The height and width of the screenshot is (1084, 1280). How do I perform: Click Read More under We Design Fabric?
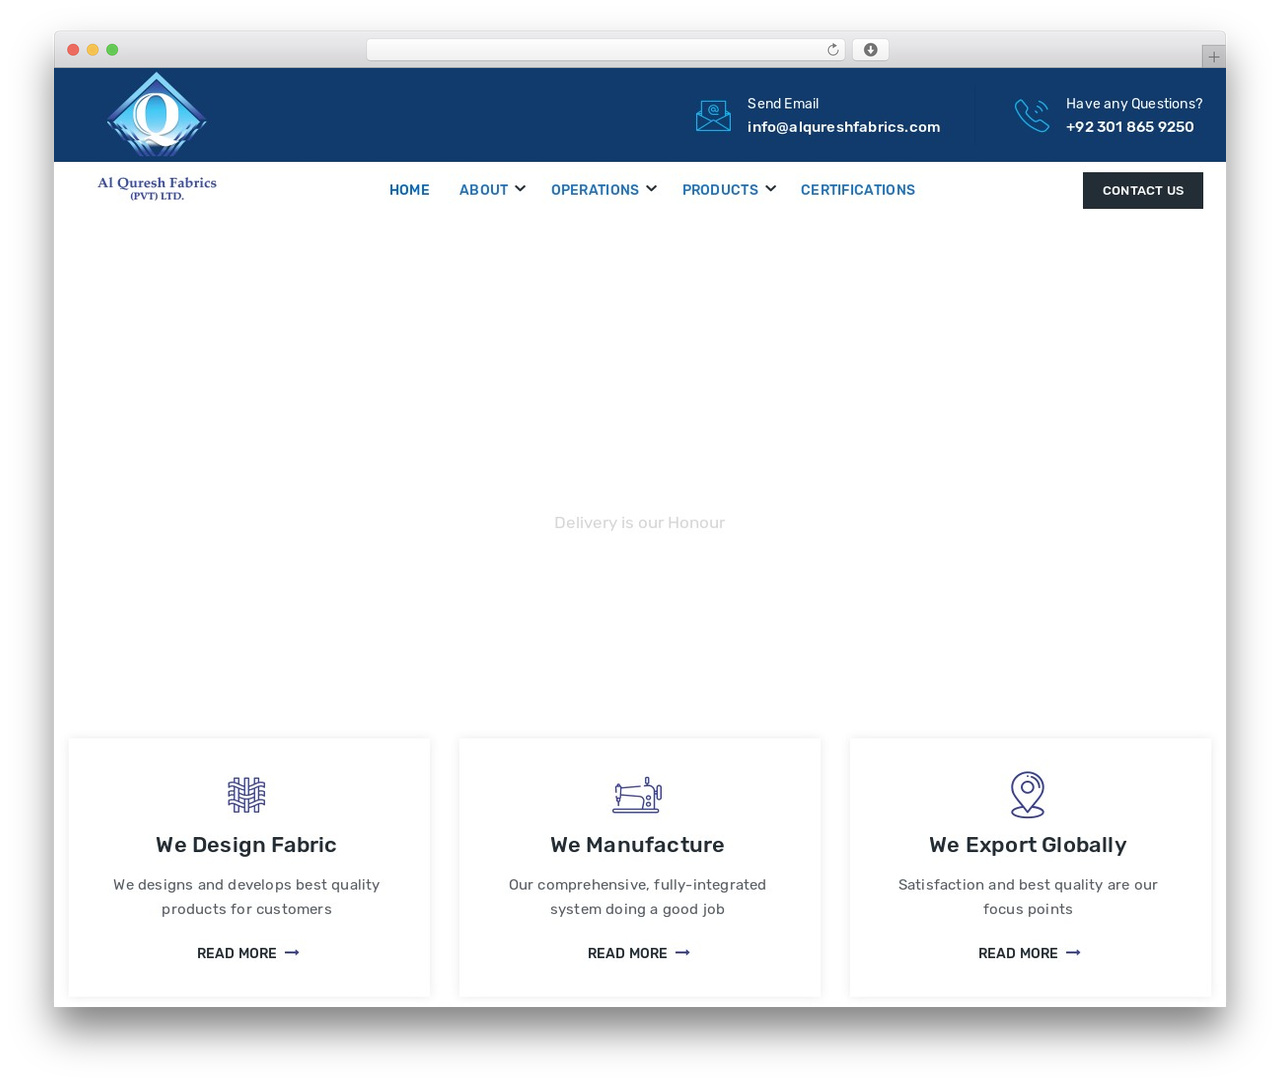tap(237, 953)
